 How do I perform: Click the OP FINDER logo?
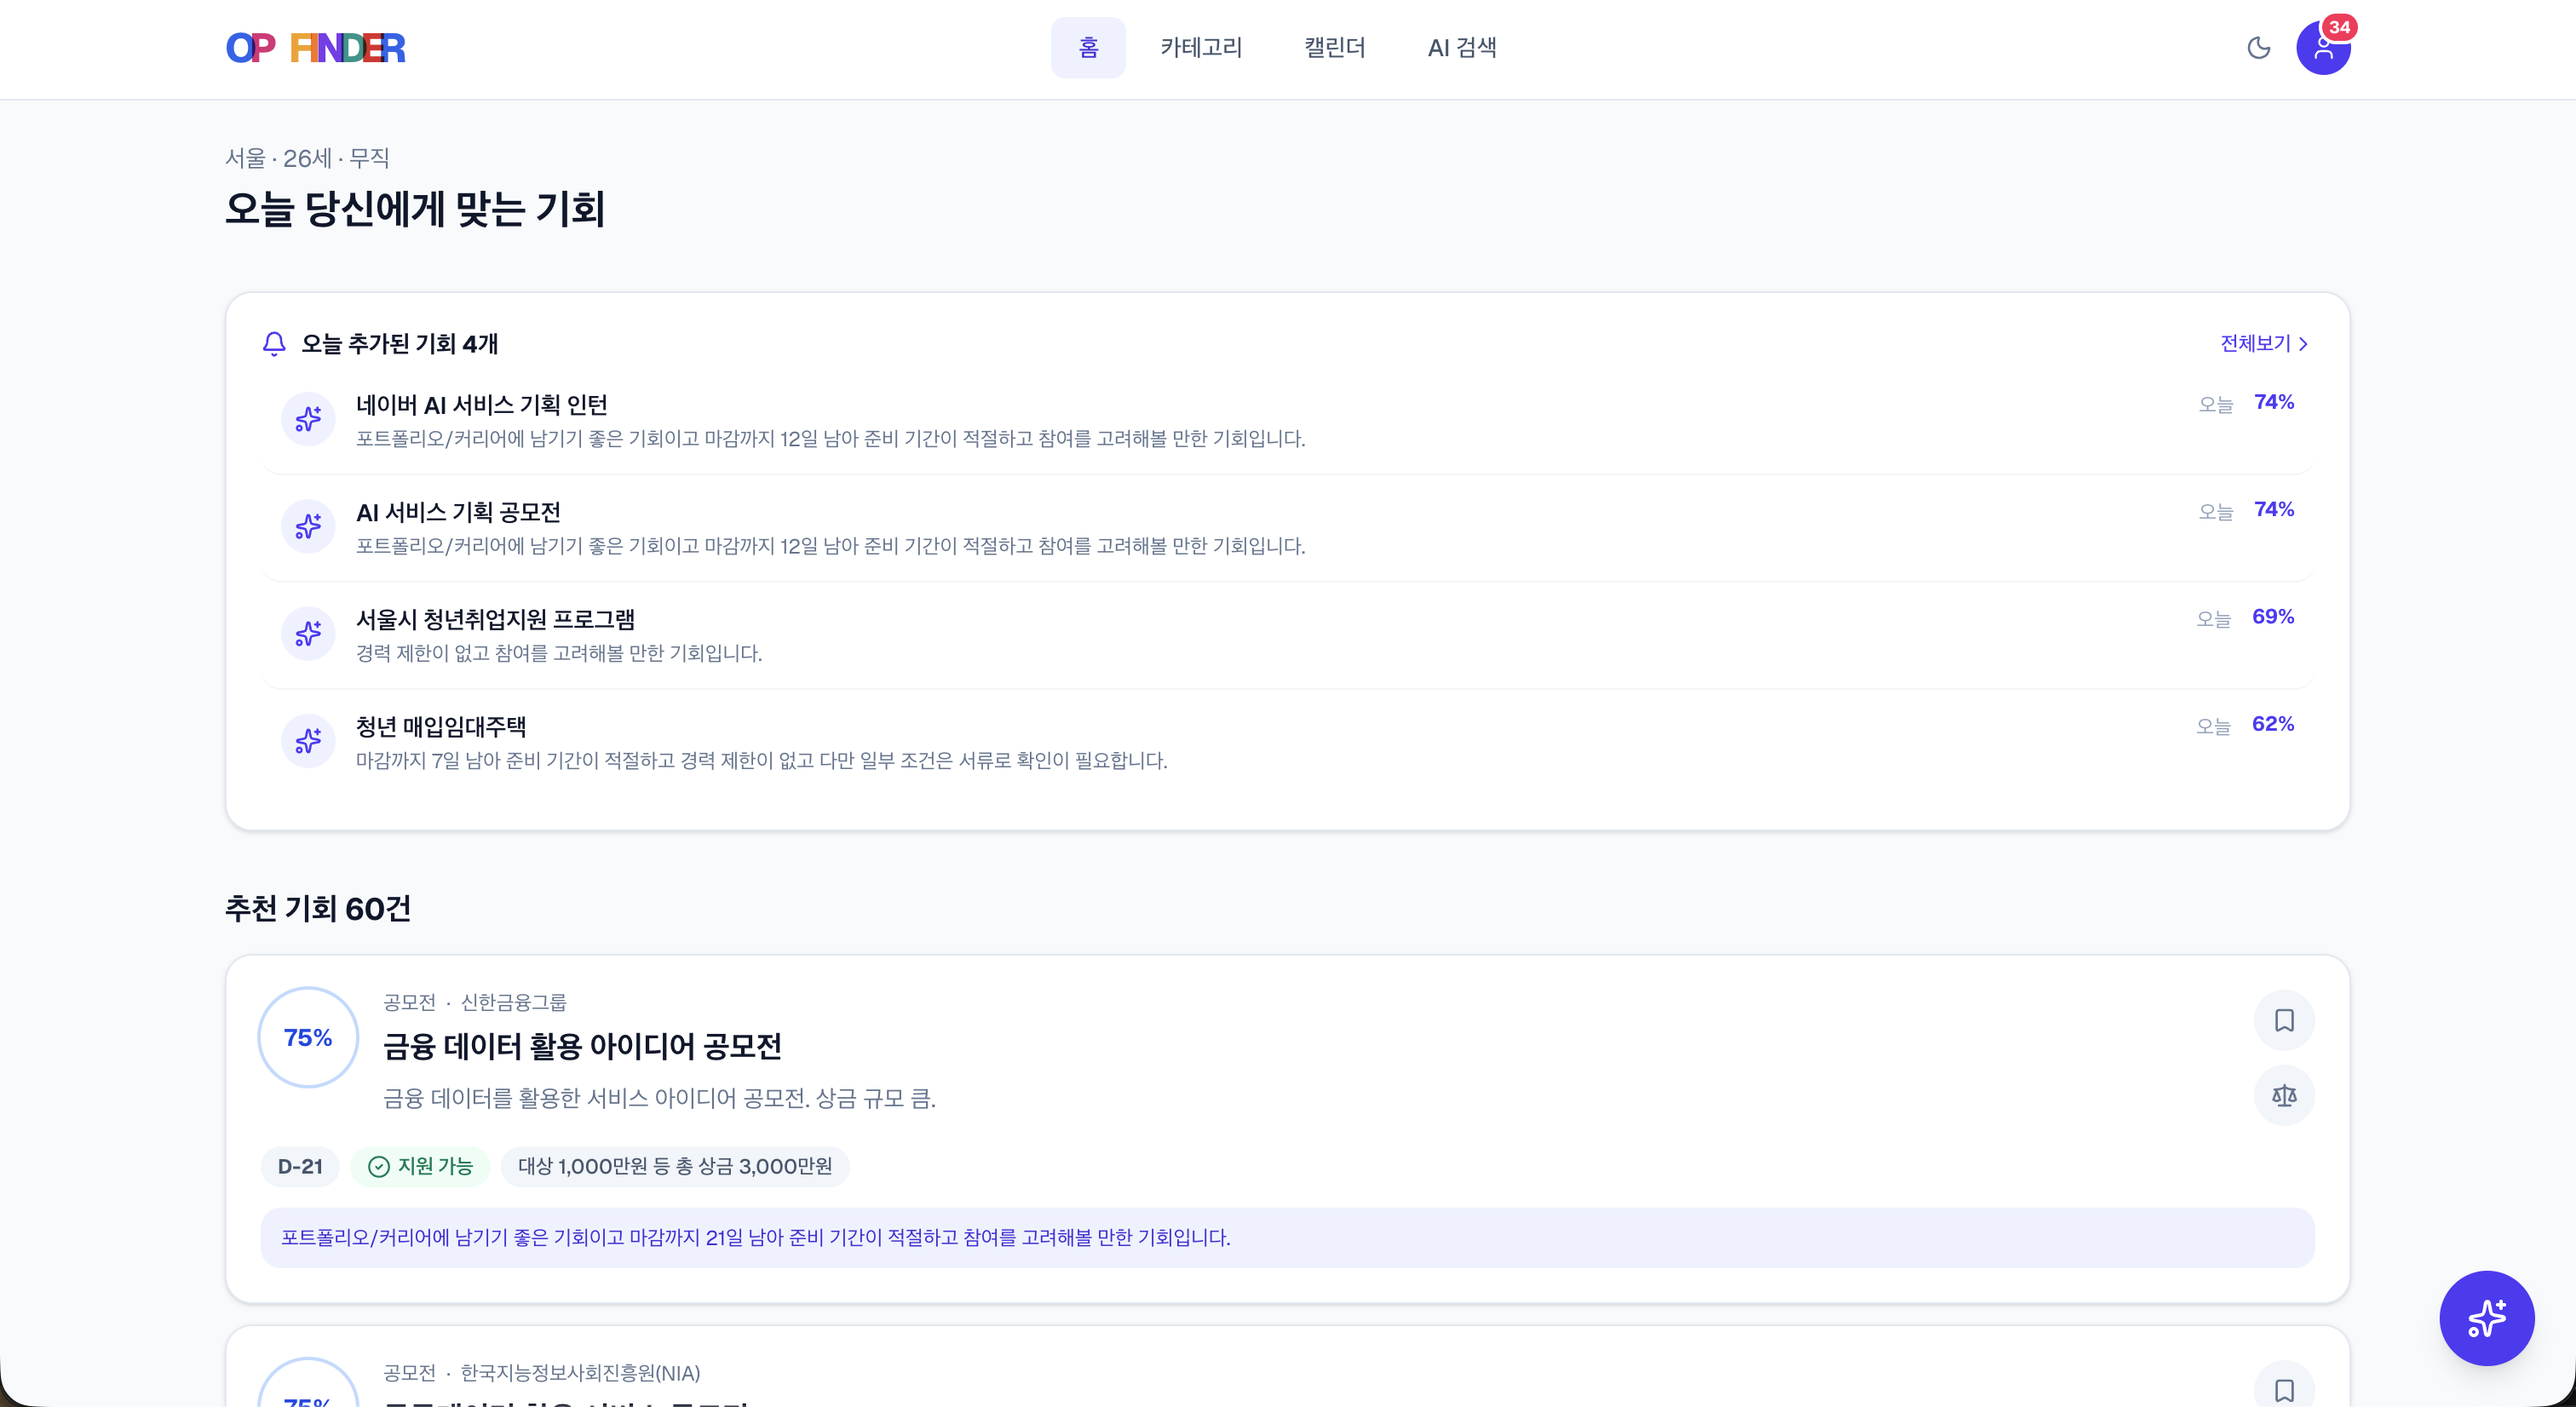pyautogui.click(x=315, y=48)
